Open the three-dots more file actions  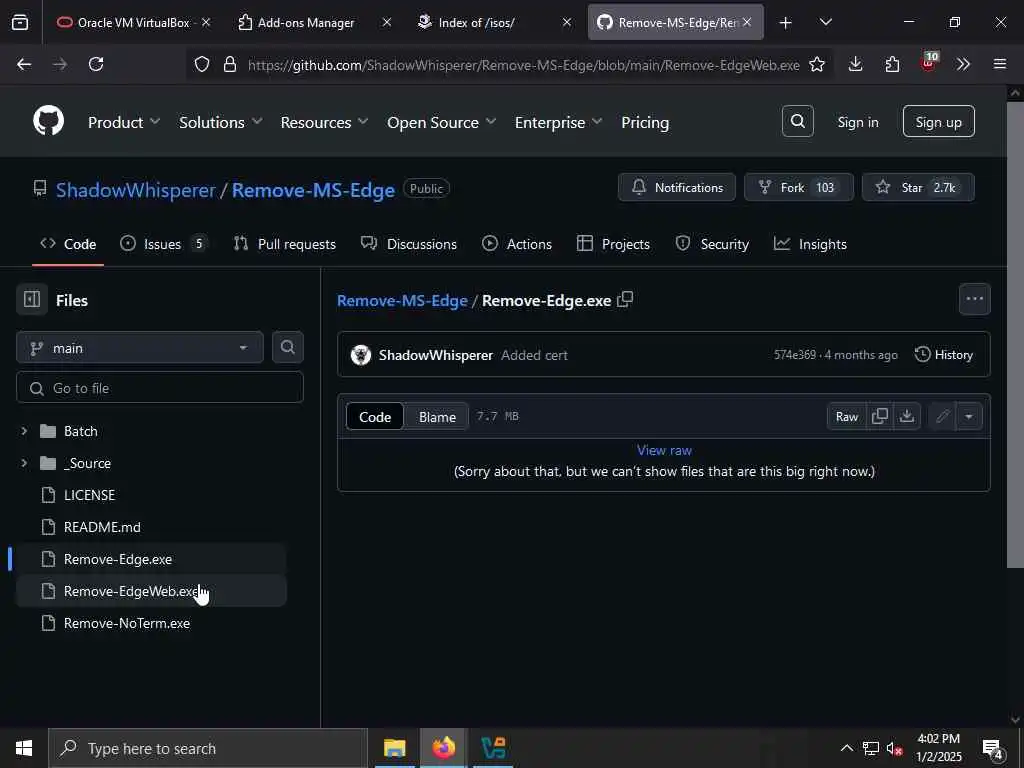[974, 299]
